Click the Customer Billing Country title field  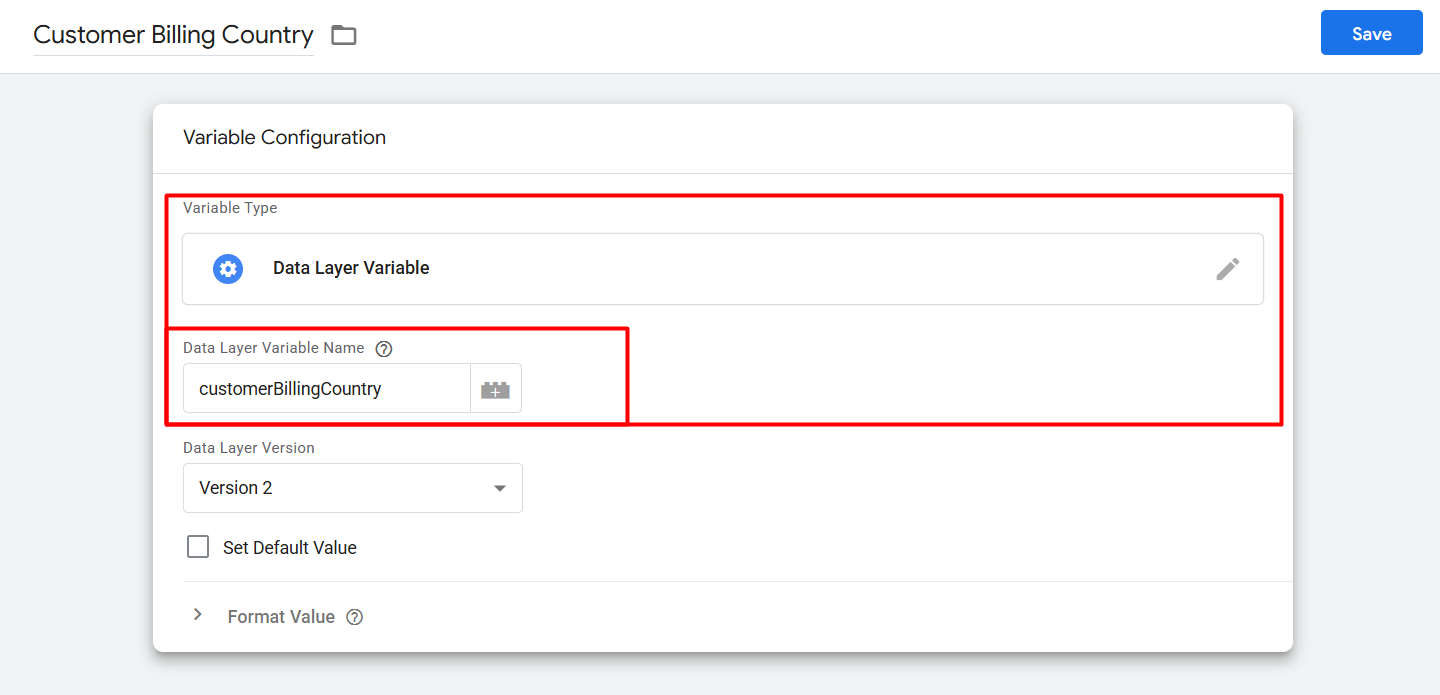(173, 35)
